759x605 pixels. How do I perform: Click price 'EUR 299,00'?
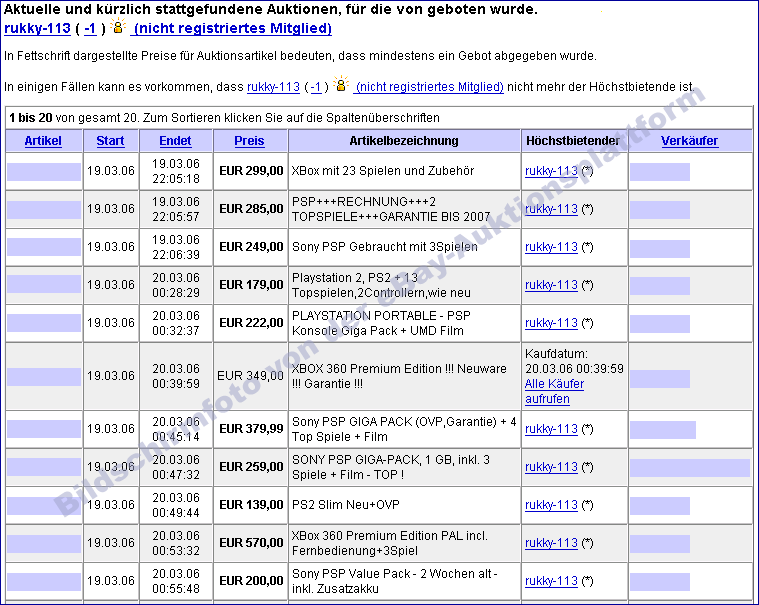pyautogui.click(x=251, y=171)
